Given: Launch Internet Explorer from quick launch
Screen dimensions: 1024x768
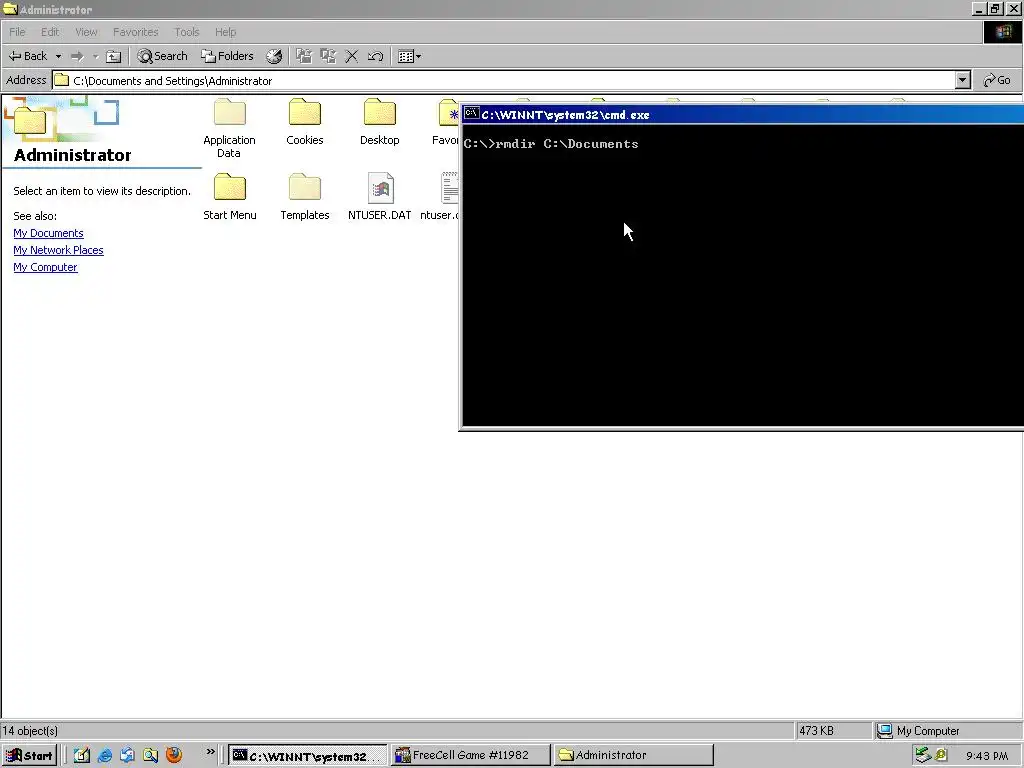Looking at the screenshot, I should click(x=104, y=756).
